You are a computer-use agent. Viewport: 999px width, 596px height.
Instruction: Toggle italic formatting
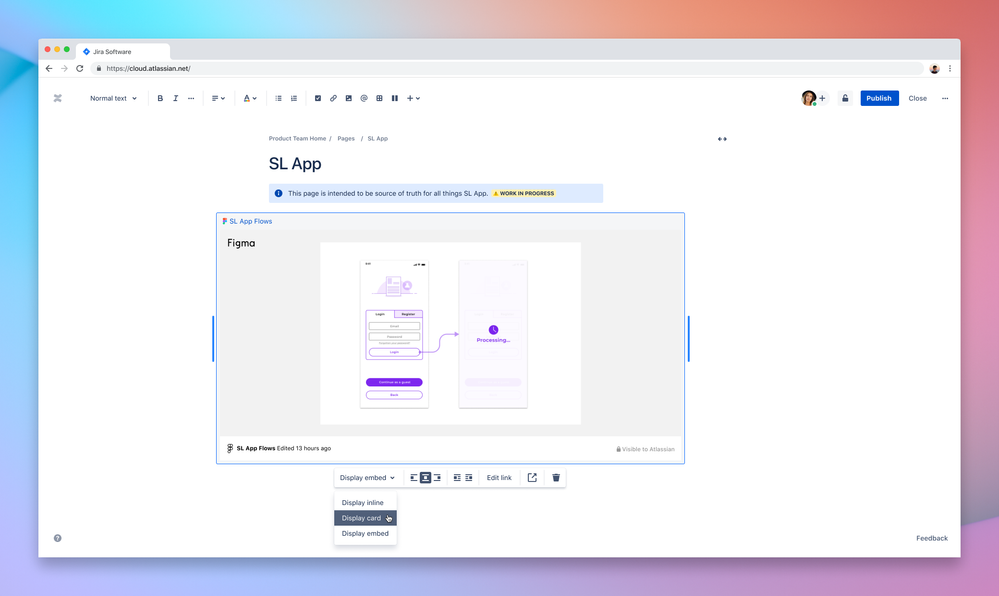[175, 98]
